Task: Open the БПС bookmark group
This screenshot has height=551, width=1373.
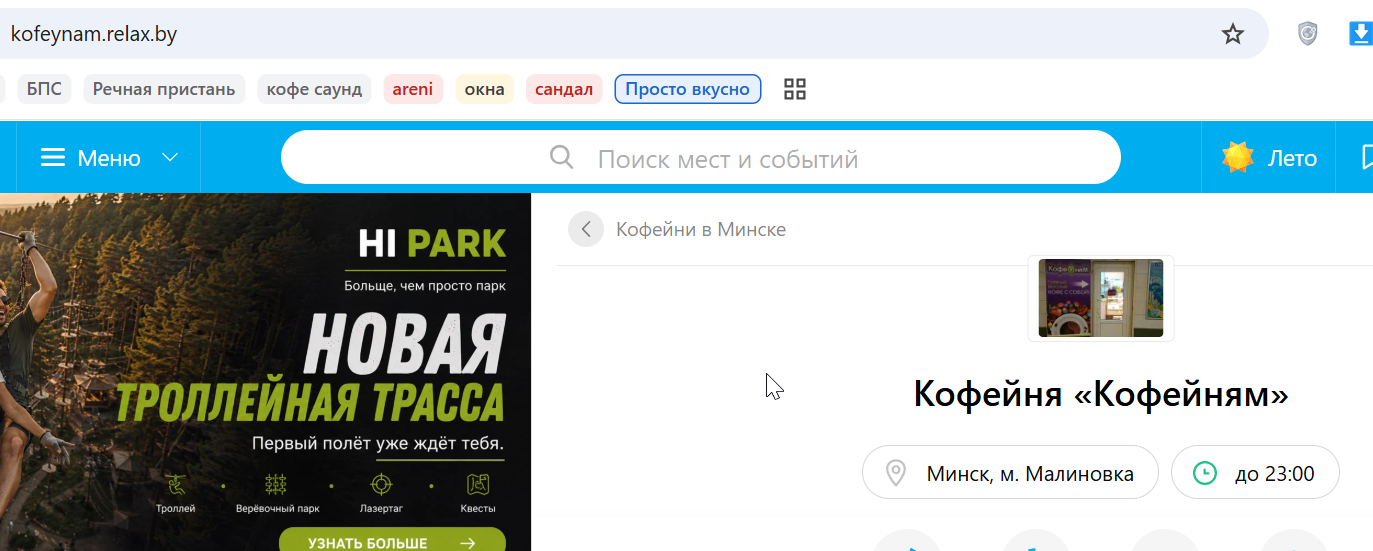Action: (x=43, y=89)
